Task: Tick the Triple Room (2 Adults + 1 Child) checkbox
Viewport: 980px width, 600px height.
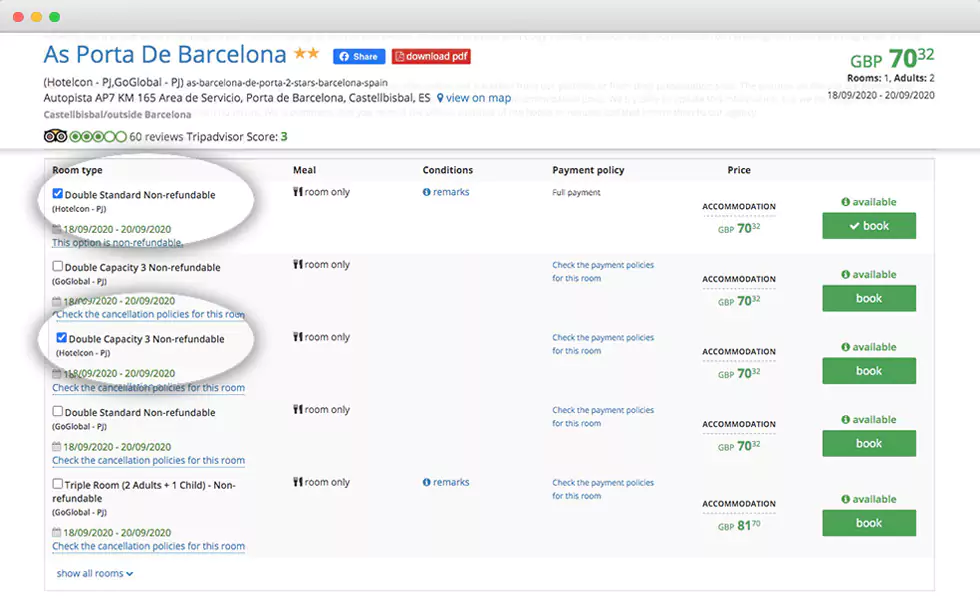Action: point(58,484)
